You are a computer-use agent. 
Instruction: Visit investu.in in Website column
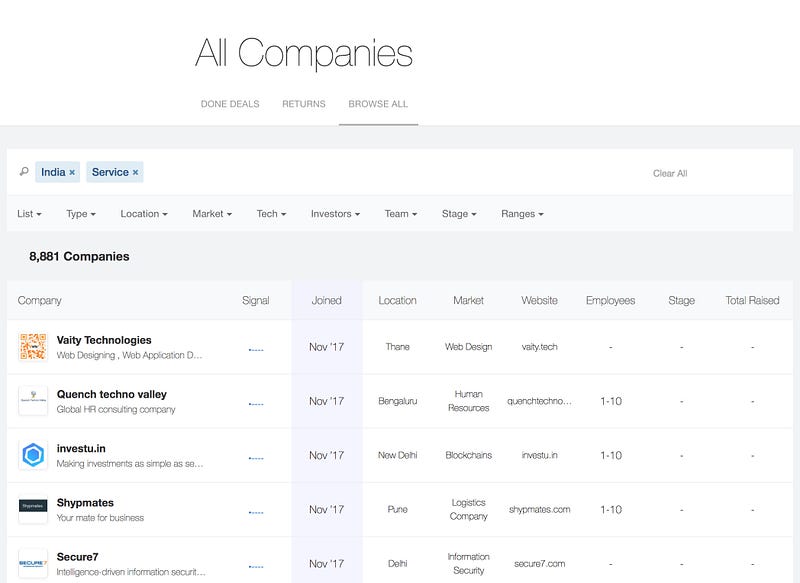(539, 455)
